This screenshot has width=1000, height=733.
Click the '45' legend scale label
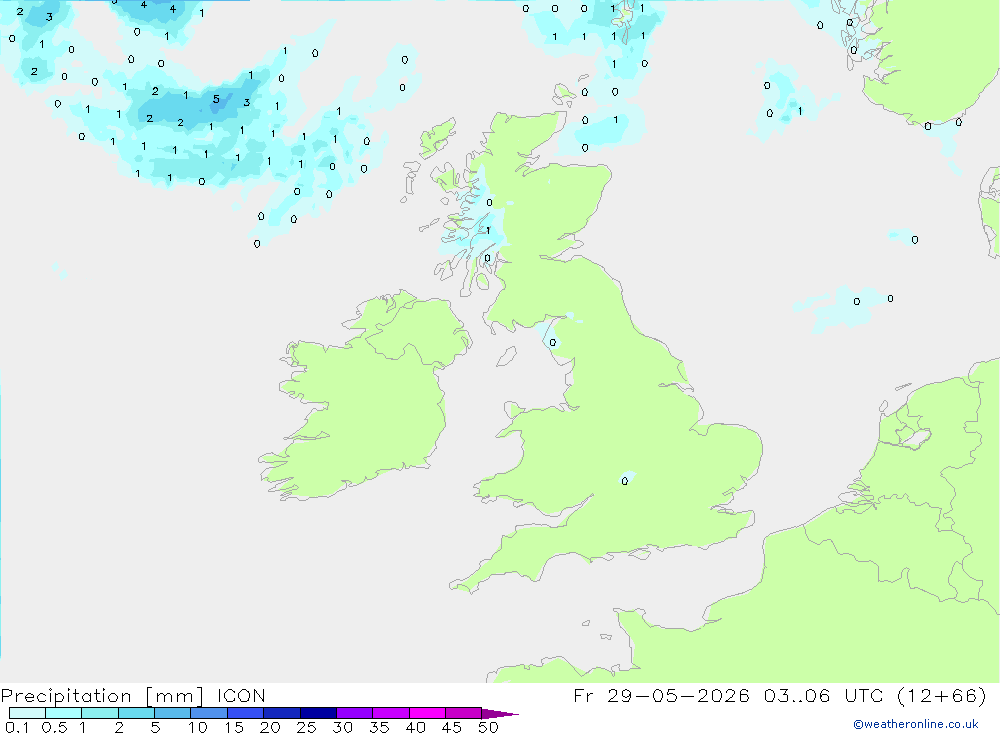click(x=452, y=727)
